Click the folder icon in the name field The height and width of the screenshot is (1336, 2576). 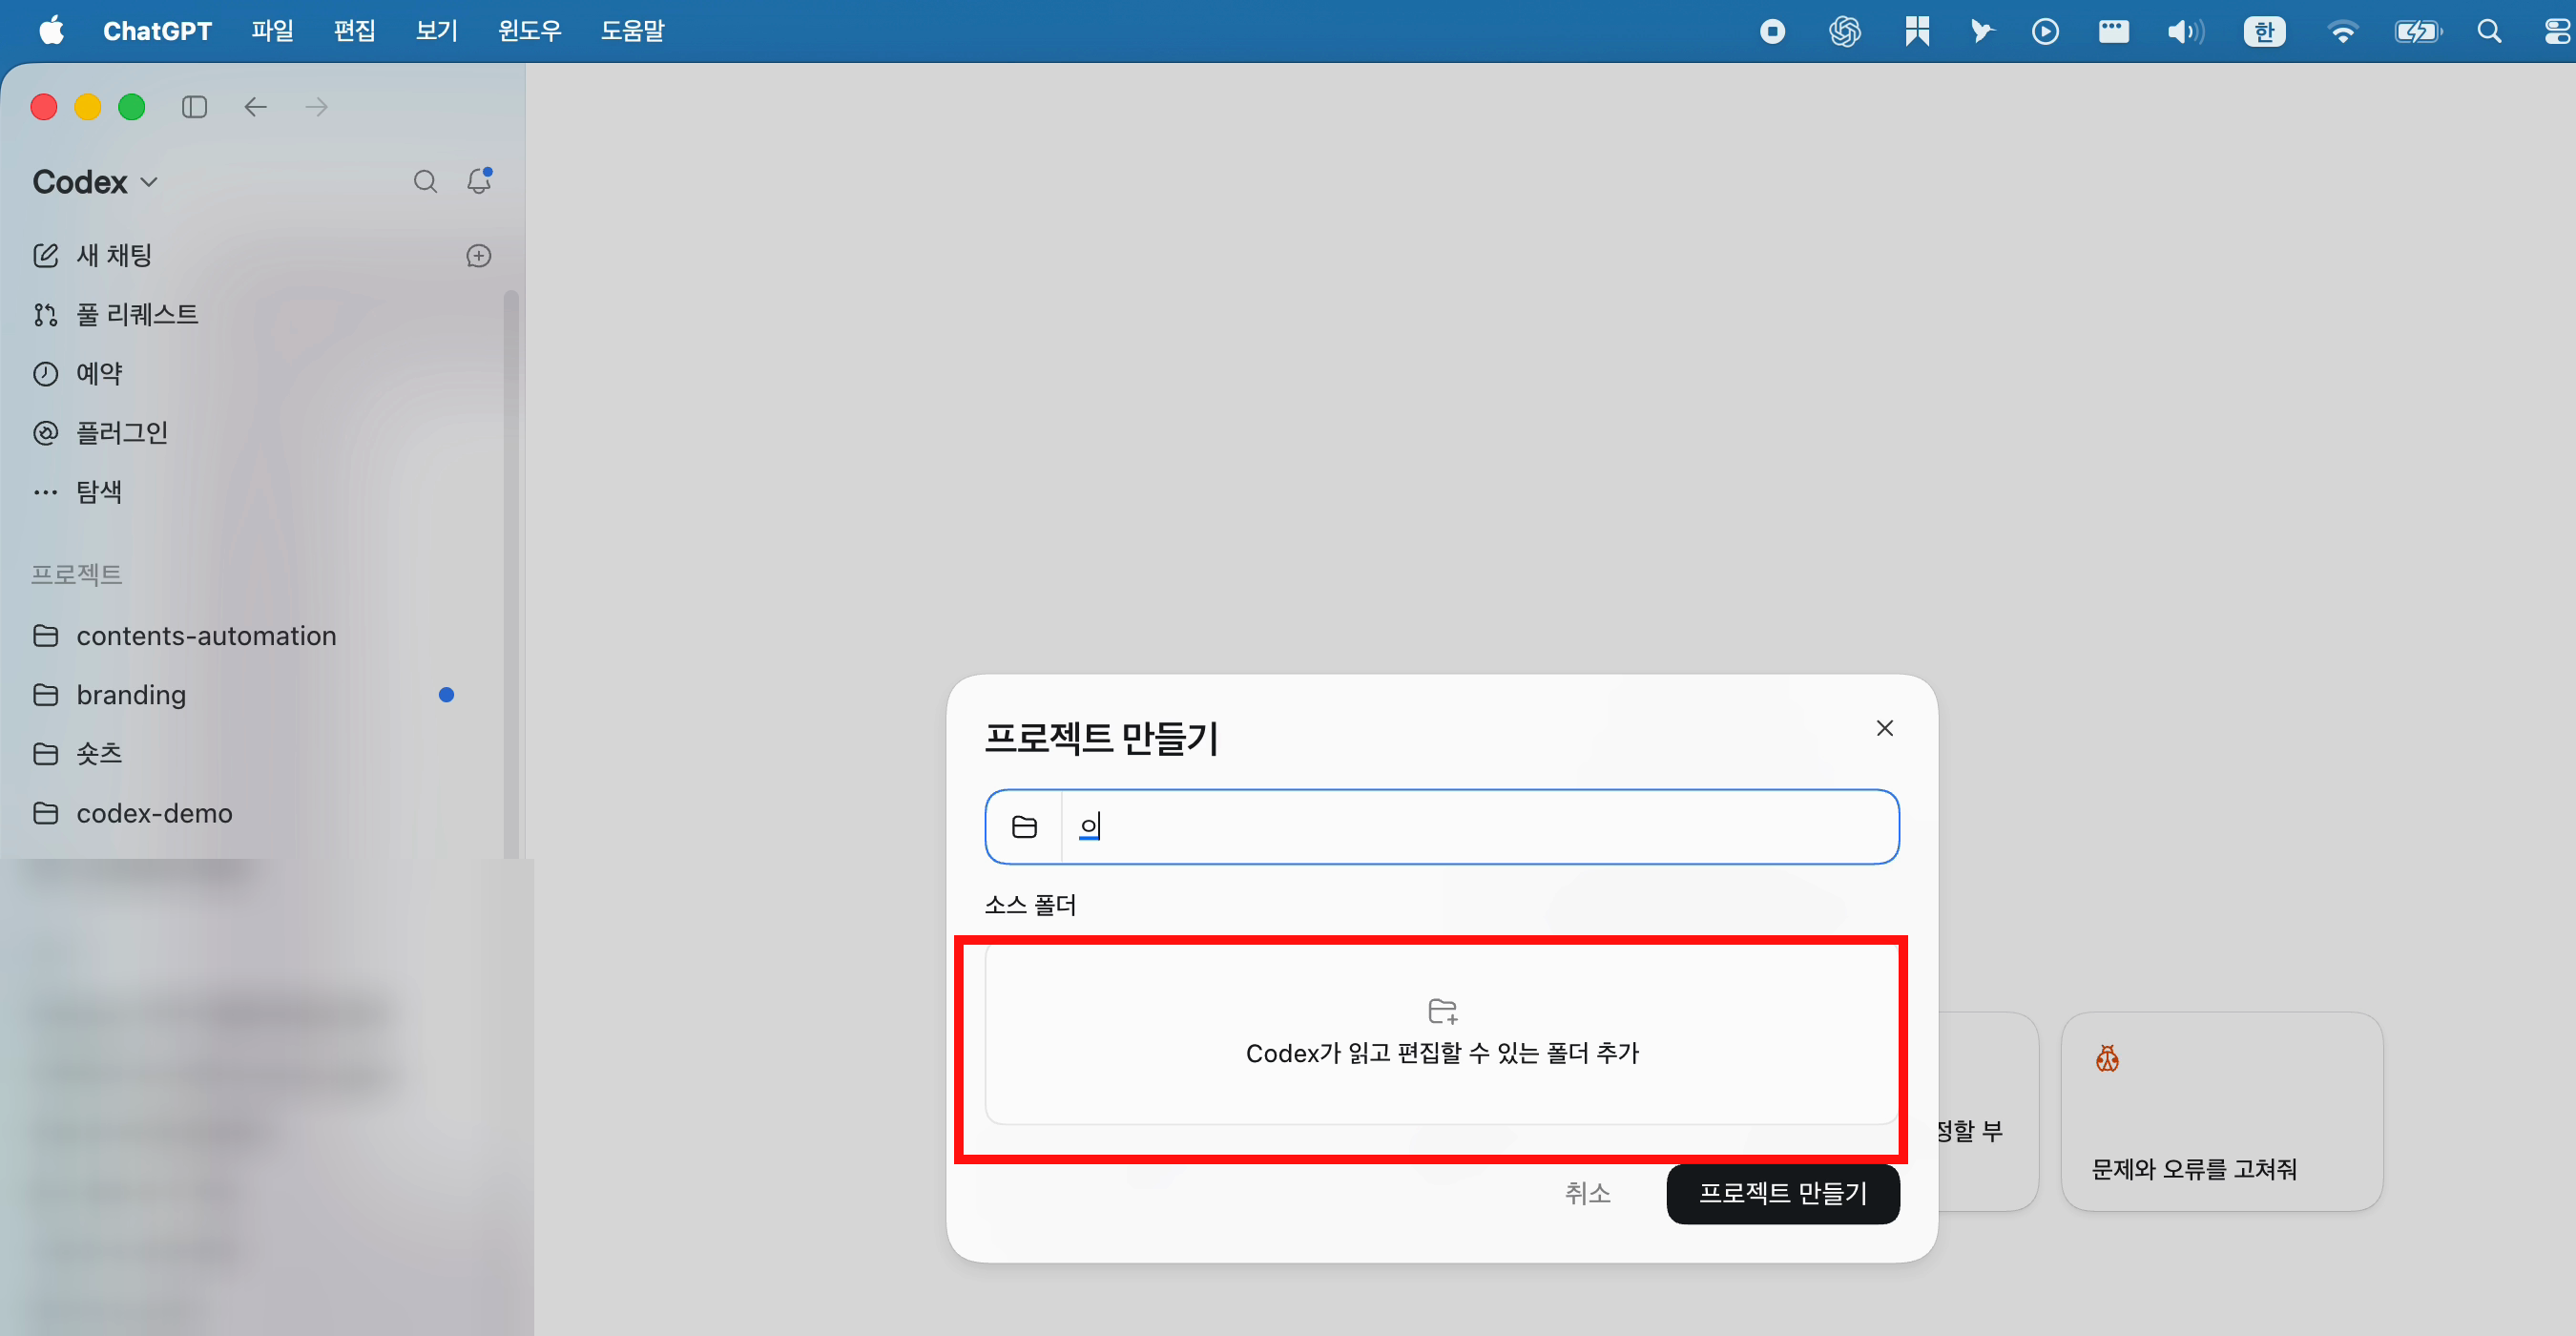tap(1024, 827)
